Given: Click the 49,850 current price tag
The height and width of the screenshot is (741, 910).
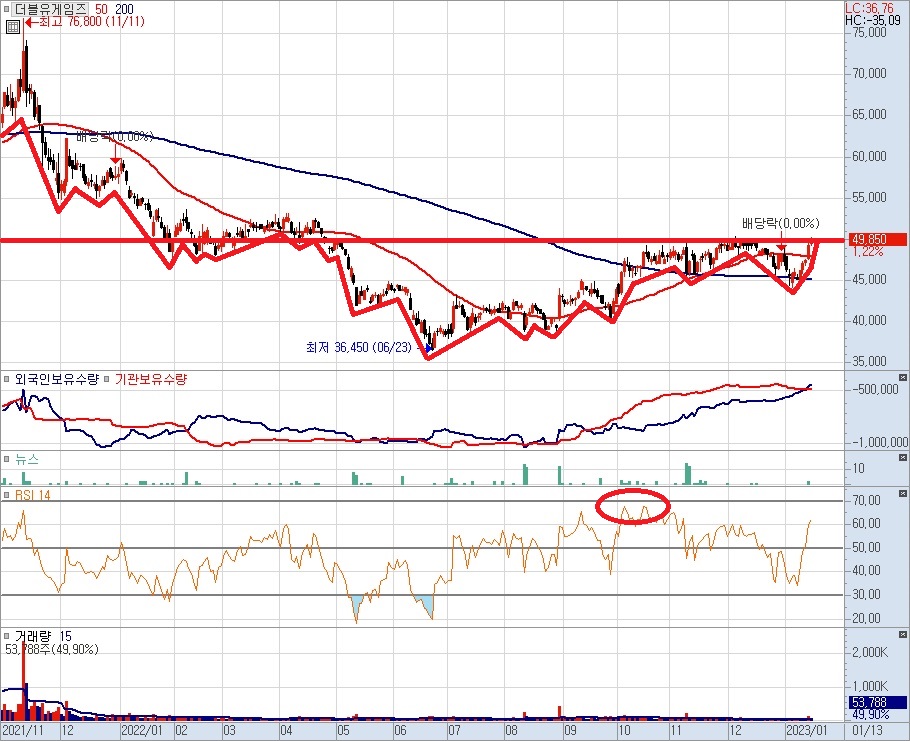Looking at the screenshot, I should (876, 240).
